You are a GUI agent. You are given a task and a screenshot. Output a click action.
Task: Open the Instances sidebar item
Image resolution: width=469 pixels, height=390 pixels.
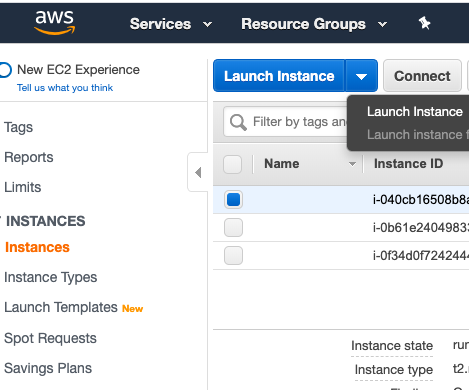(37, 247)
